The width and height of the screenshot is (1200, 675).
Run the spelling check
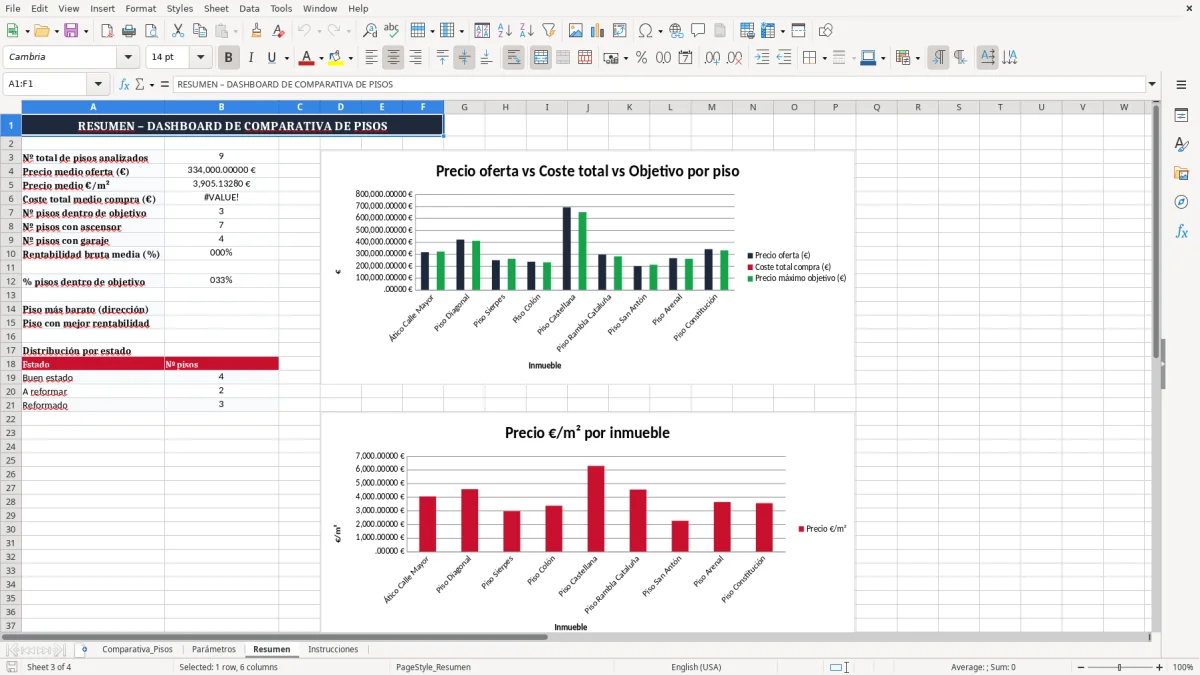392,31
